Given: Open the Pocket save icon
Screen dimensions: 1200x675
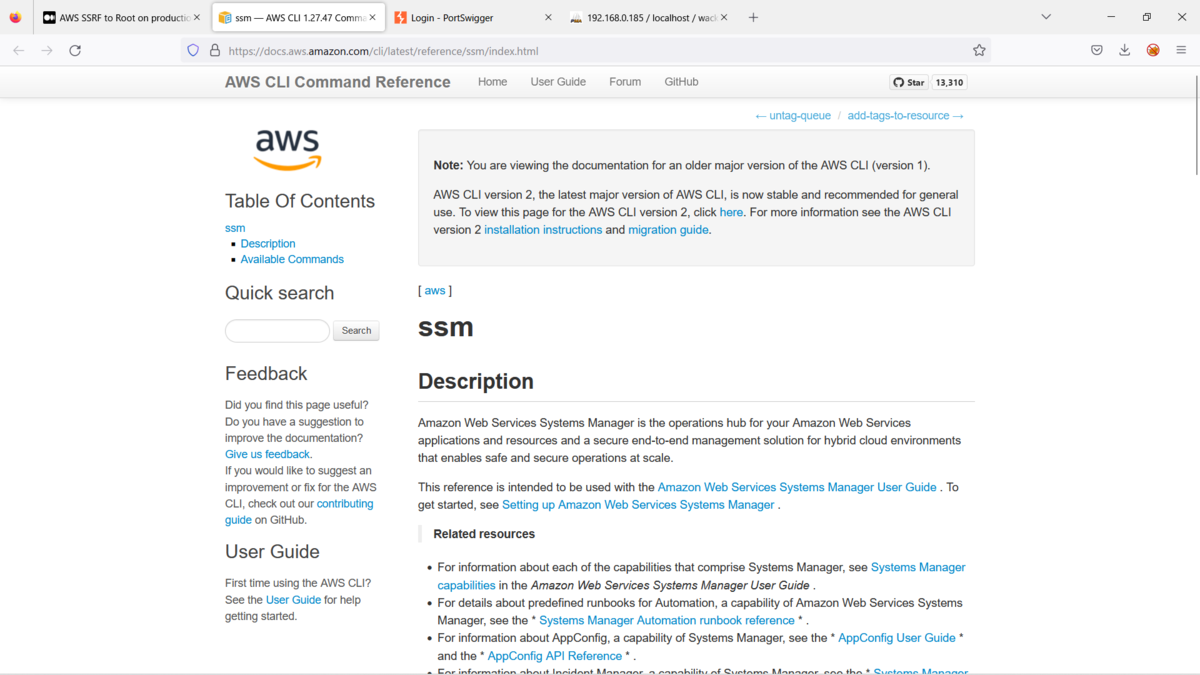Looking at the screenshot, I should click(1097, 50).
